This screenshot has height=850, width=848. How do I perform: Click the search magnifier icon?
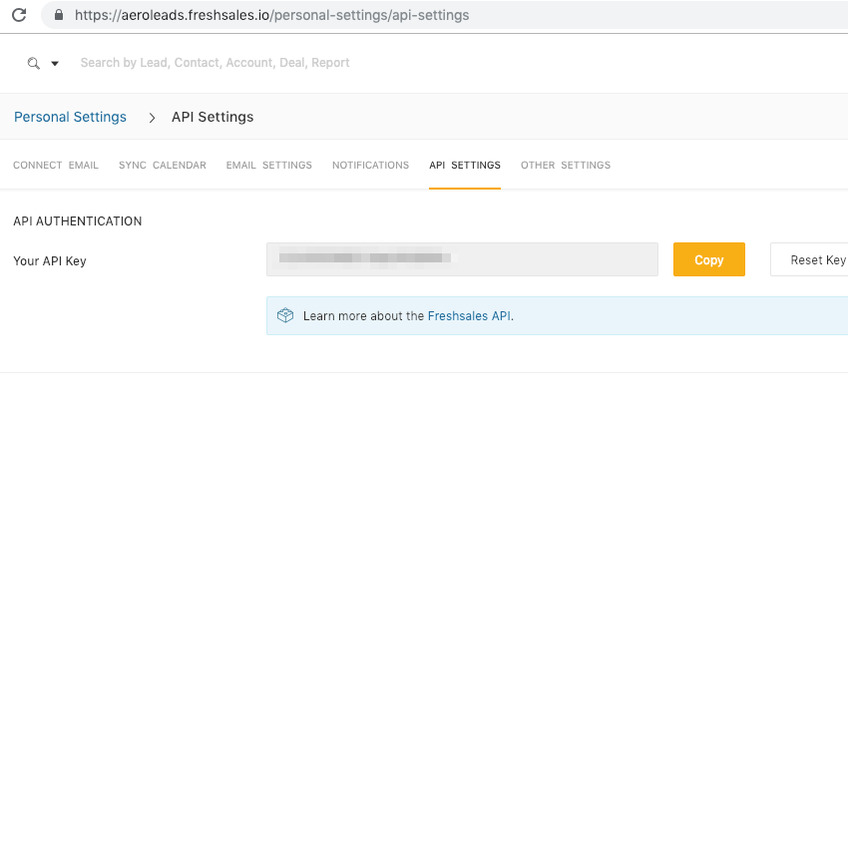[x=31, y=62]
